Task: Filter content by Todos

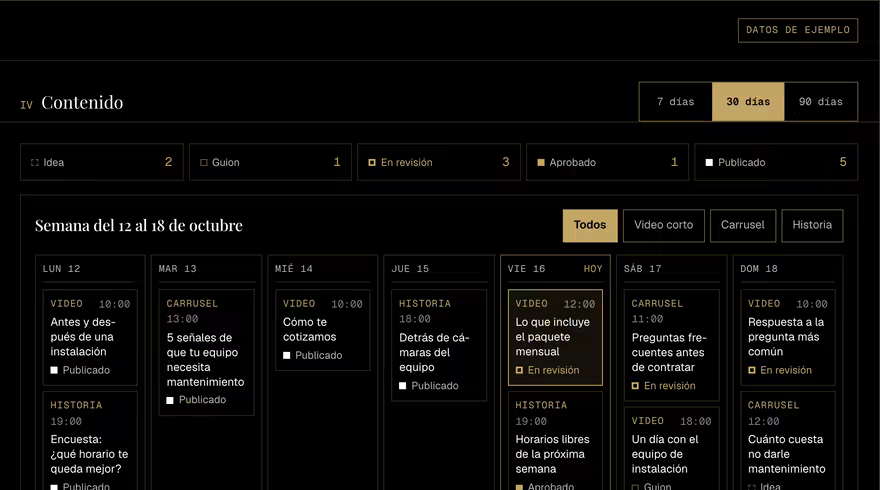Action: 590,226
